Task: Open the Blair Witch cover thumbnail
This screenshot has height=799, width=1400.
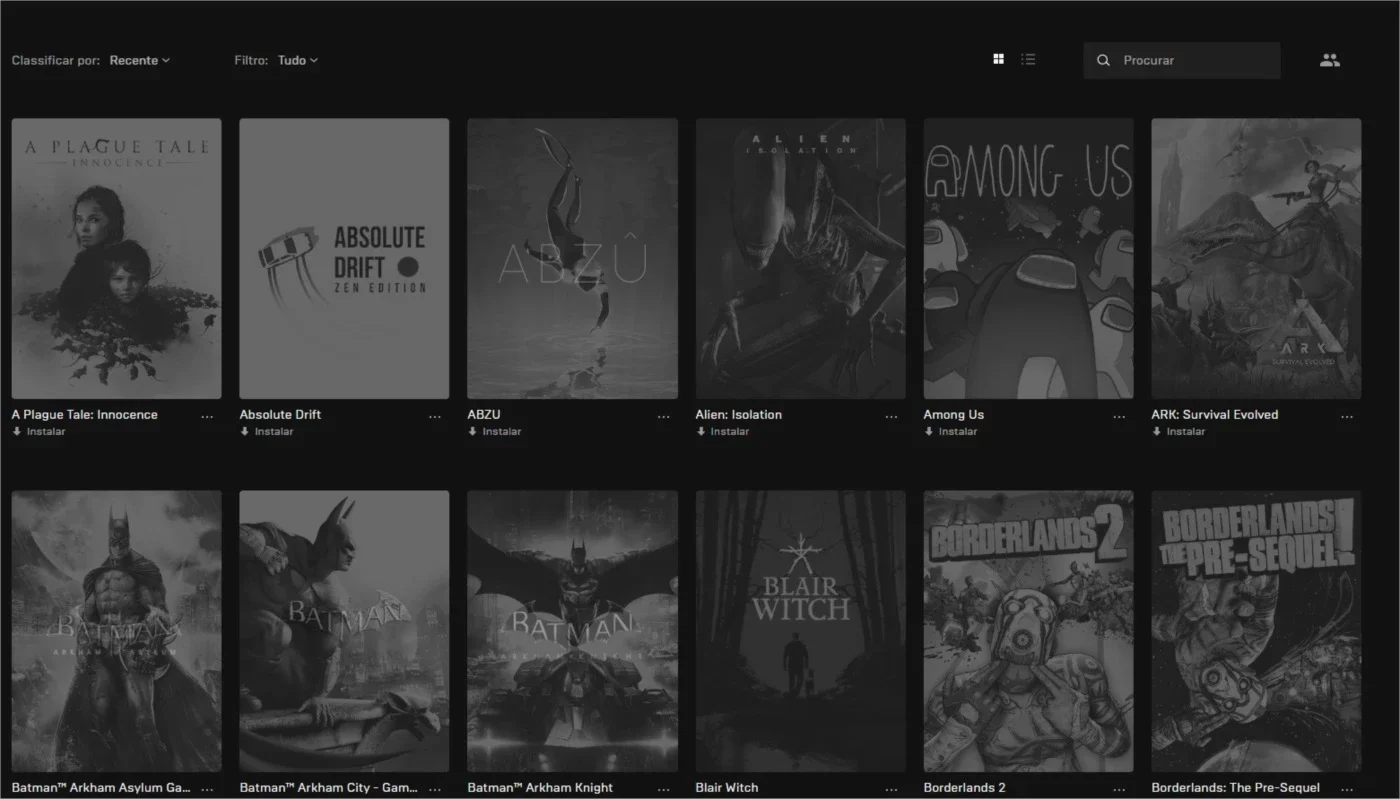Action: coord(801,631)
